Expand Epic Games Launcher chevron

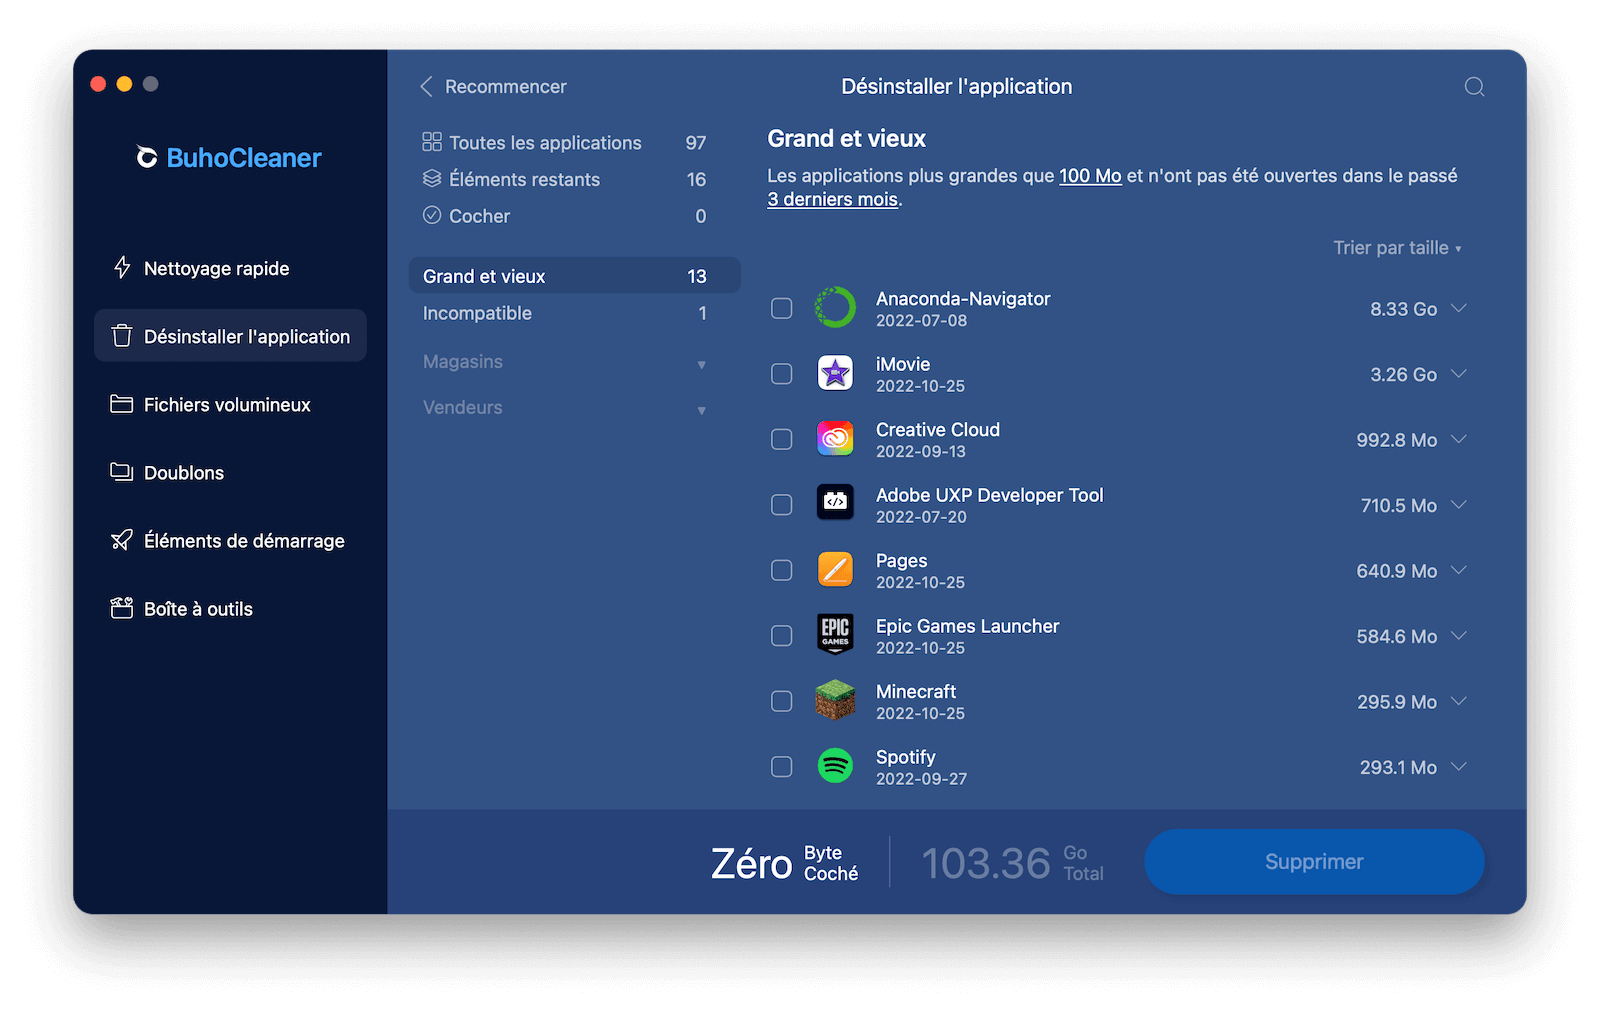[x=1459, y=636]
